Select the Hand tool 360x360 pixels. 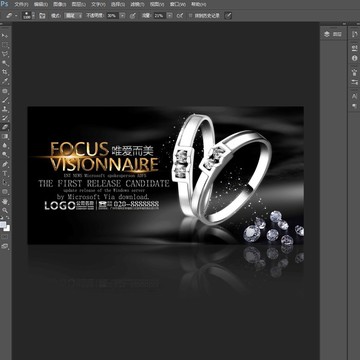pyautogui.click(x=5, y=201)
